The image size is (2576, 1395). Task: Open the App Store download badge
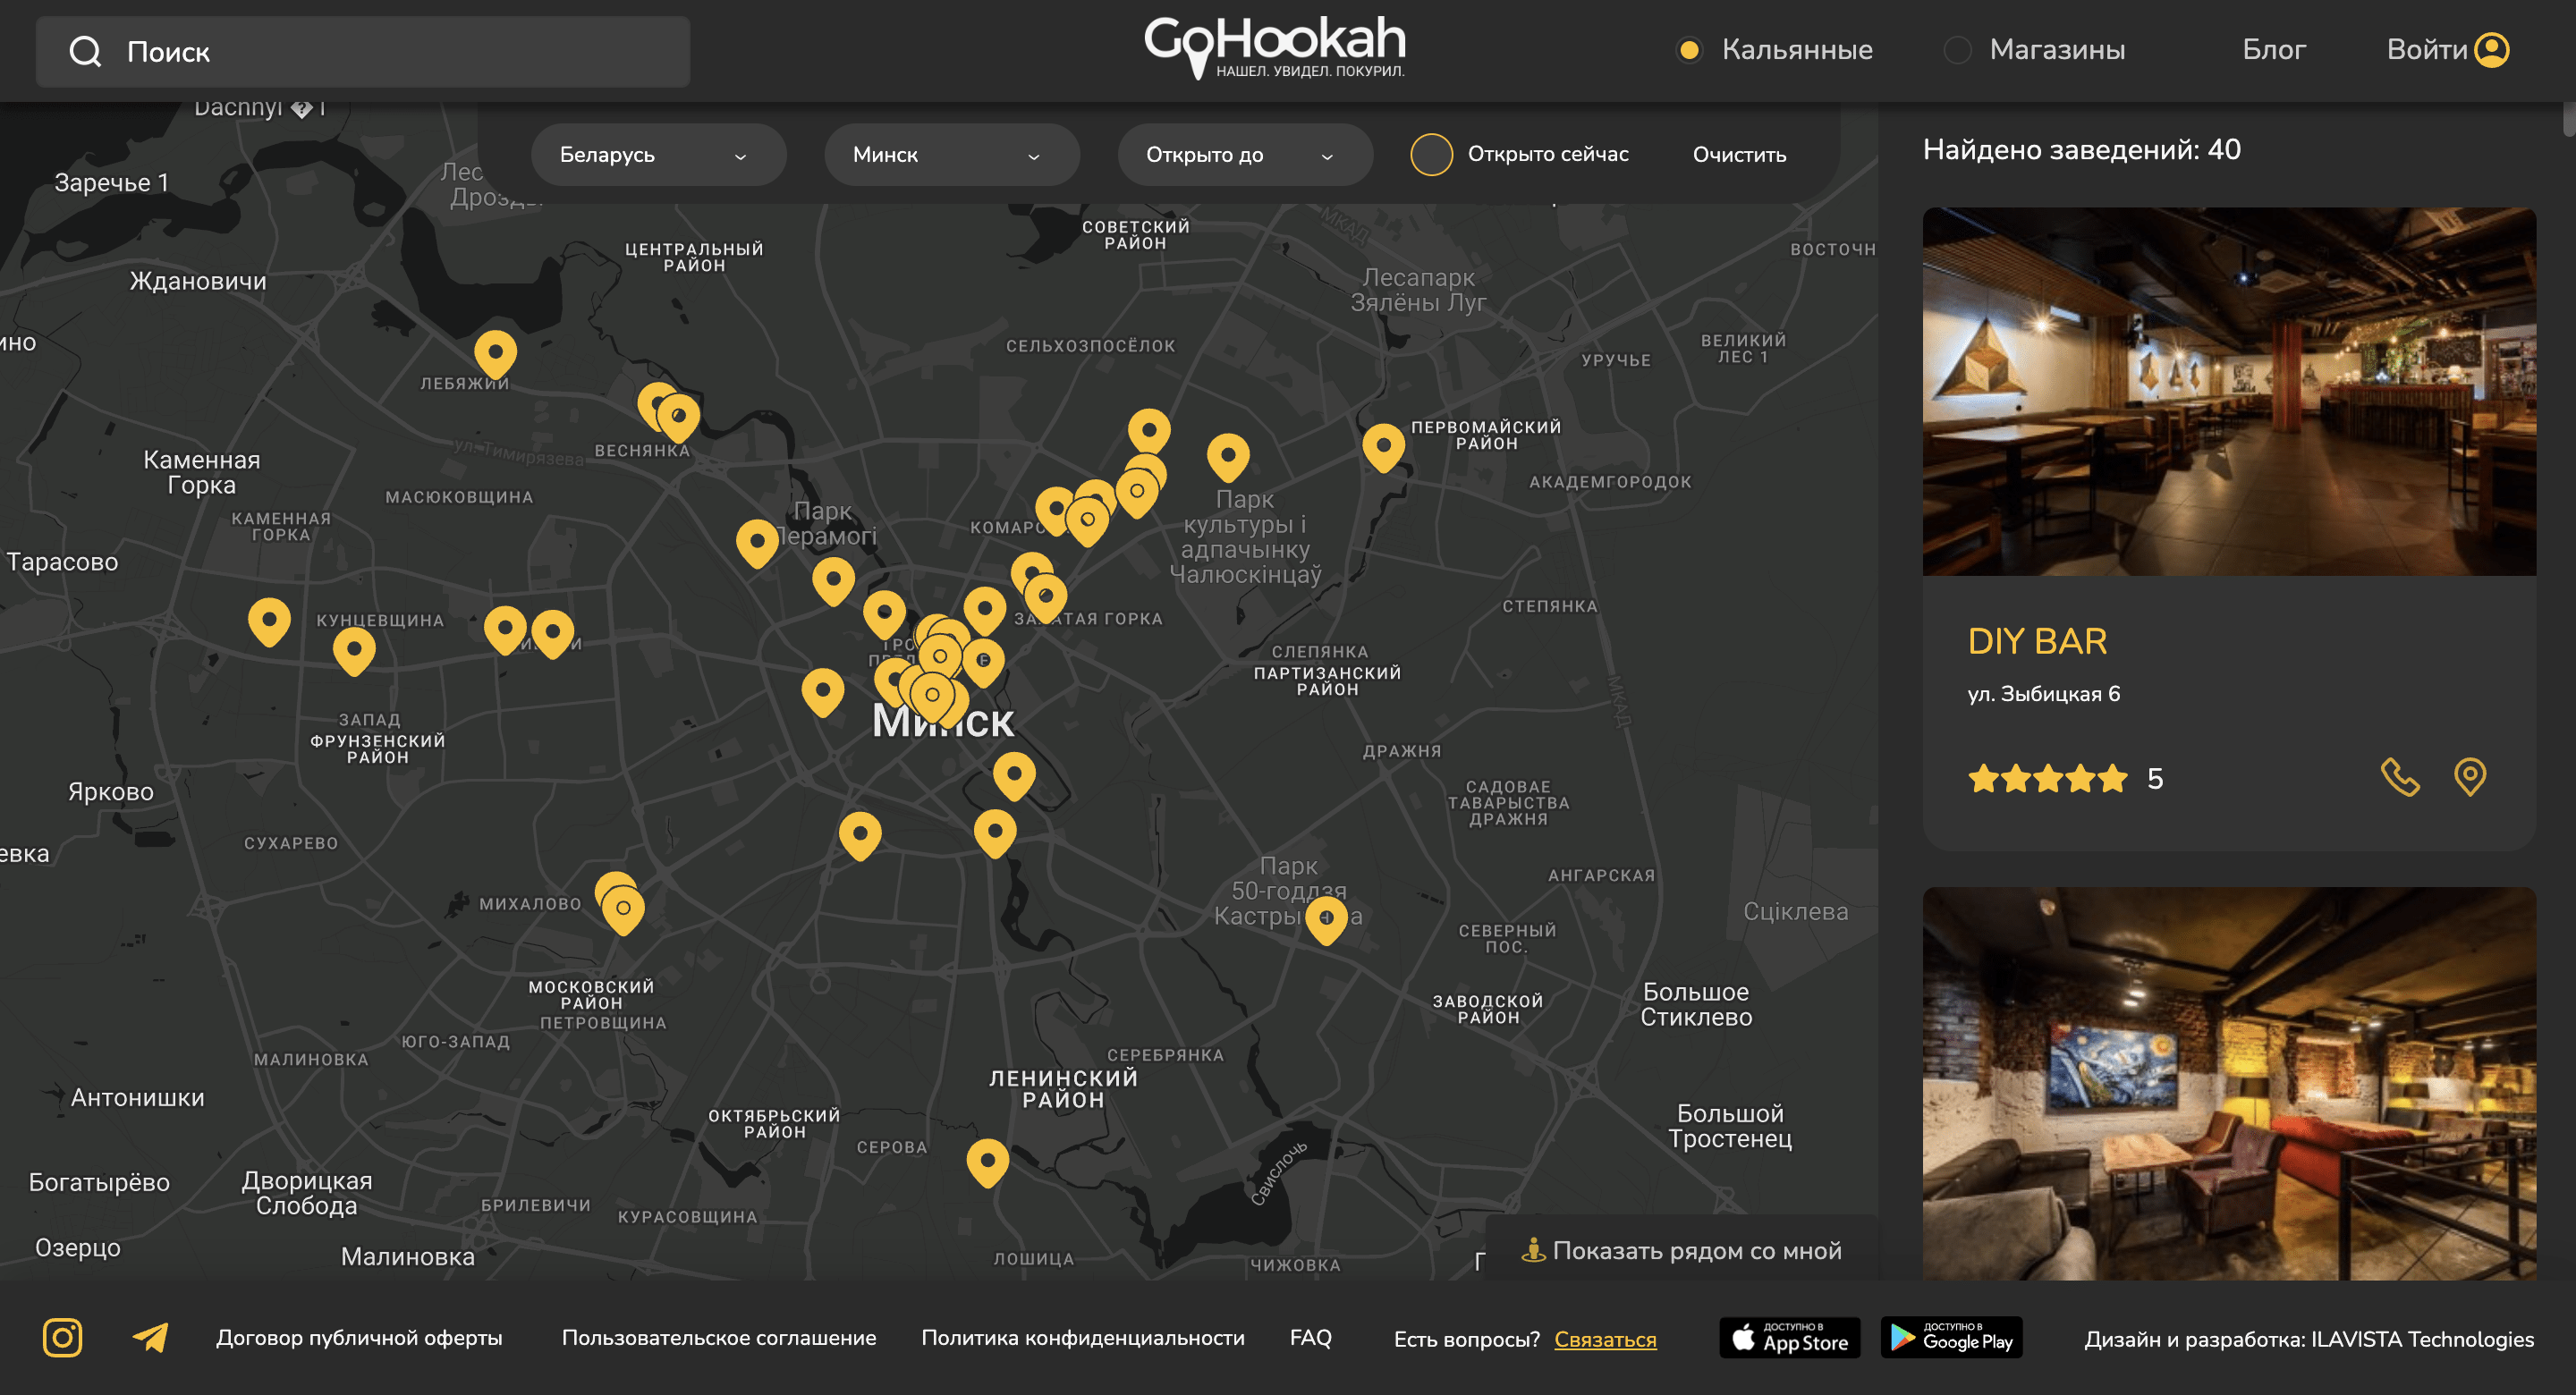pyautogui.click(x=1790, y=1338)
